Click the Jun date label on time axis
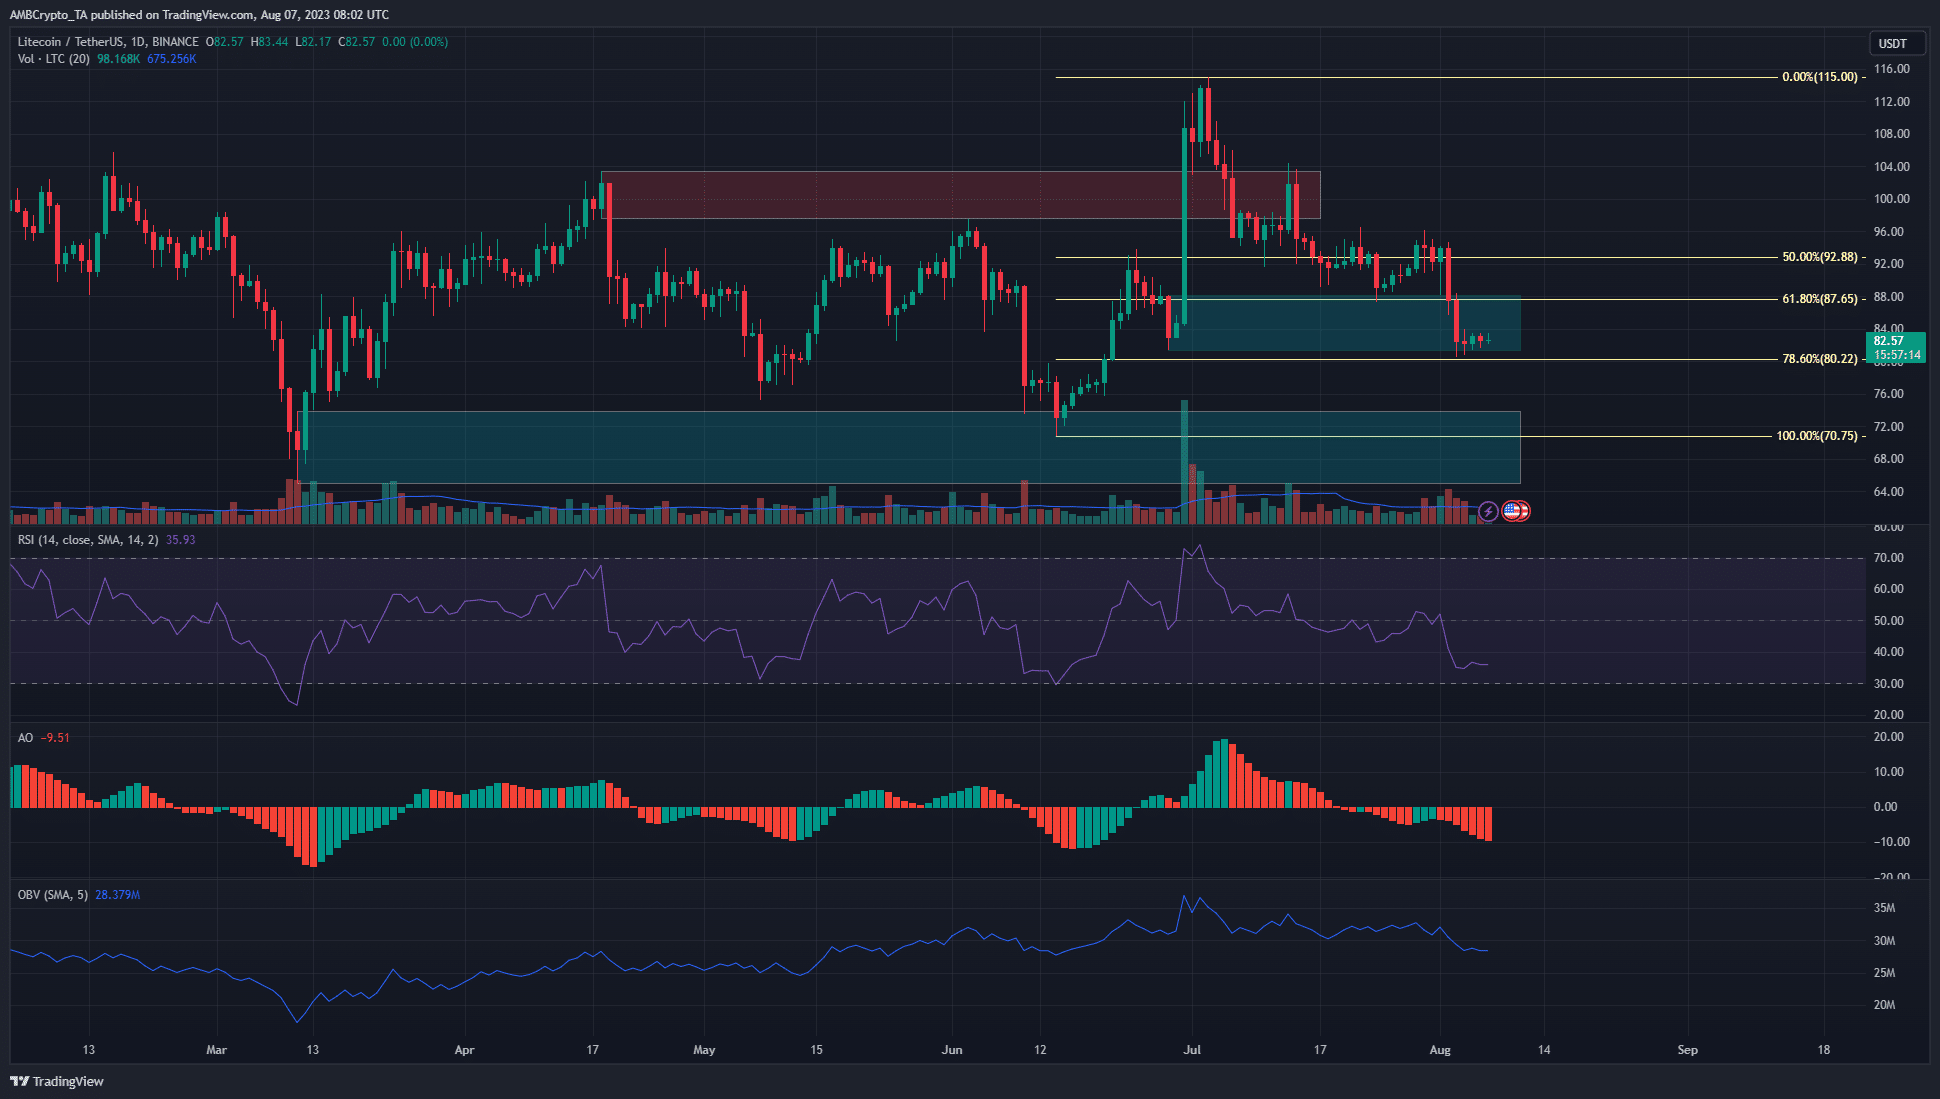 point(952,1050)
